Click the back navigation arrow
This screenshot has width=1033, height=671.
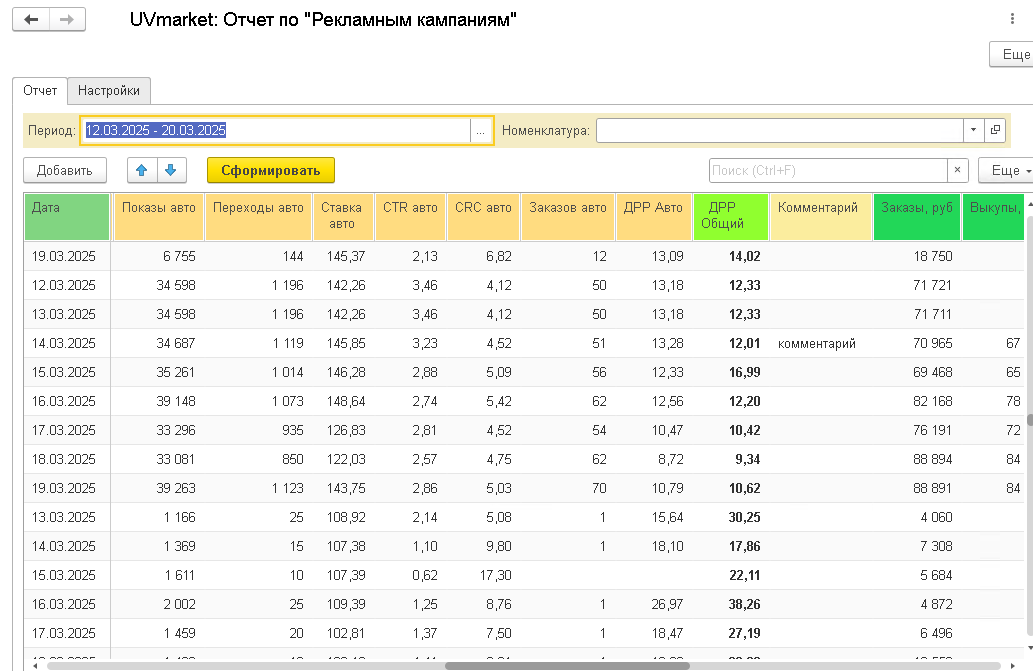[x=31, y=20]
